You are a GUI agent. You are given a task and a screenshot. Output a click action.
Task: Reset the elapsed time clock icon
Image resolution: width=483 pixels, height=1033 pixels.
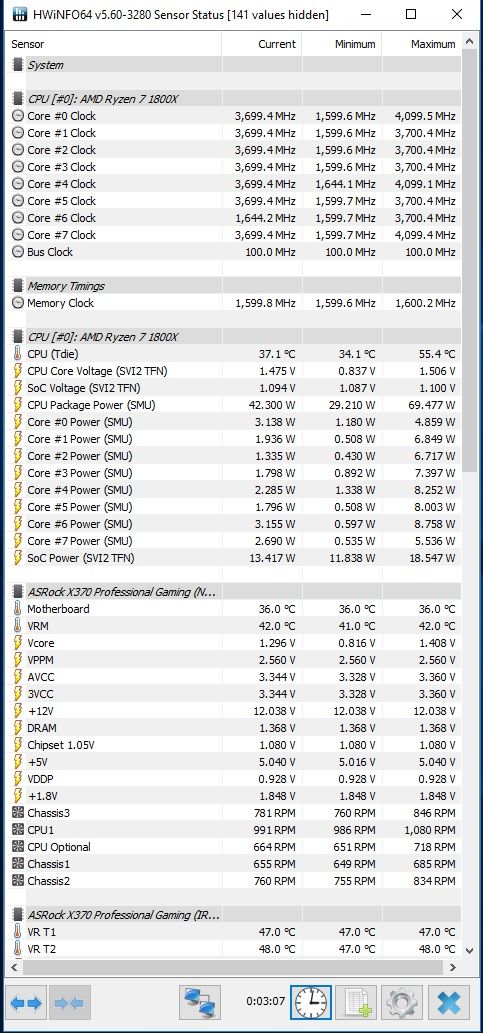pos(311,1003)
